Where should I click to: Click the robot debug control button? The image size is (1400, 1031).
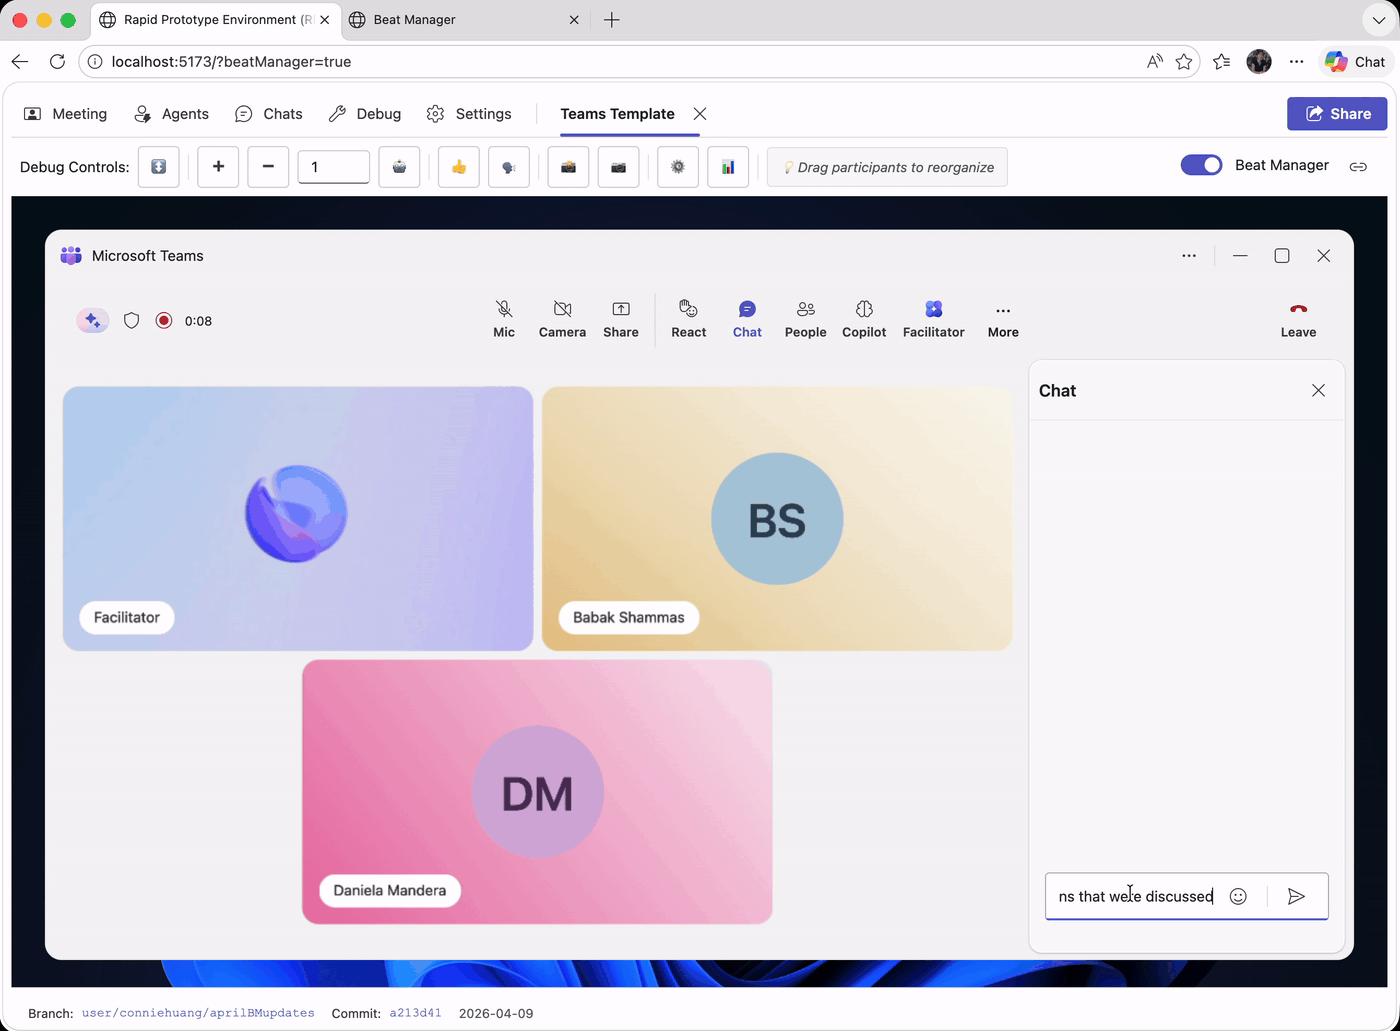(x=399, y=167)
